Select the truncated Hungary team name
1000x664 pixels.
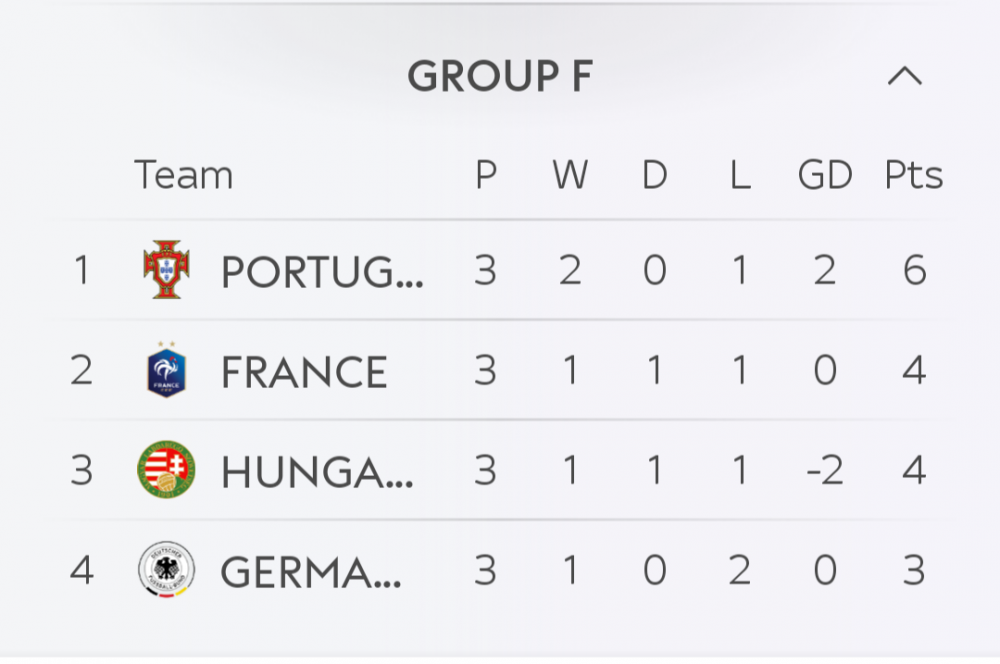pyautogui.click(x=317, y=472)
